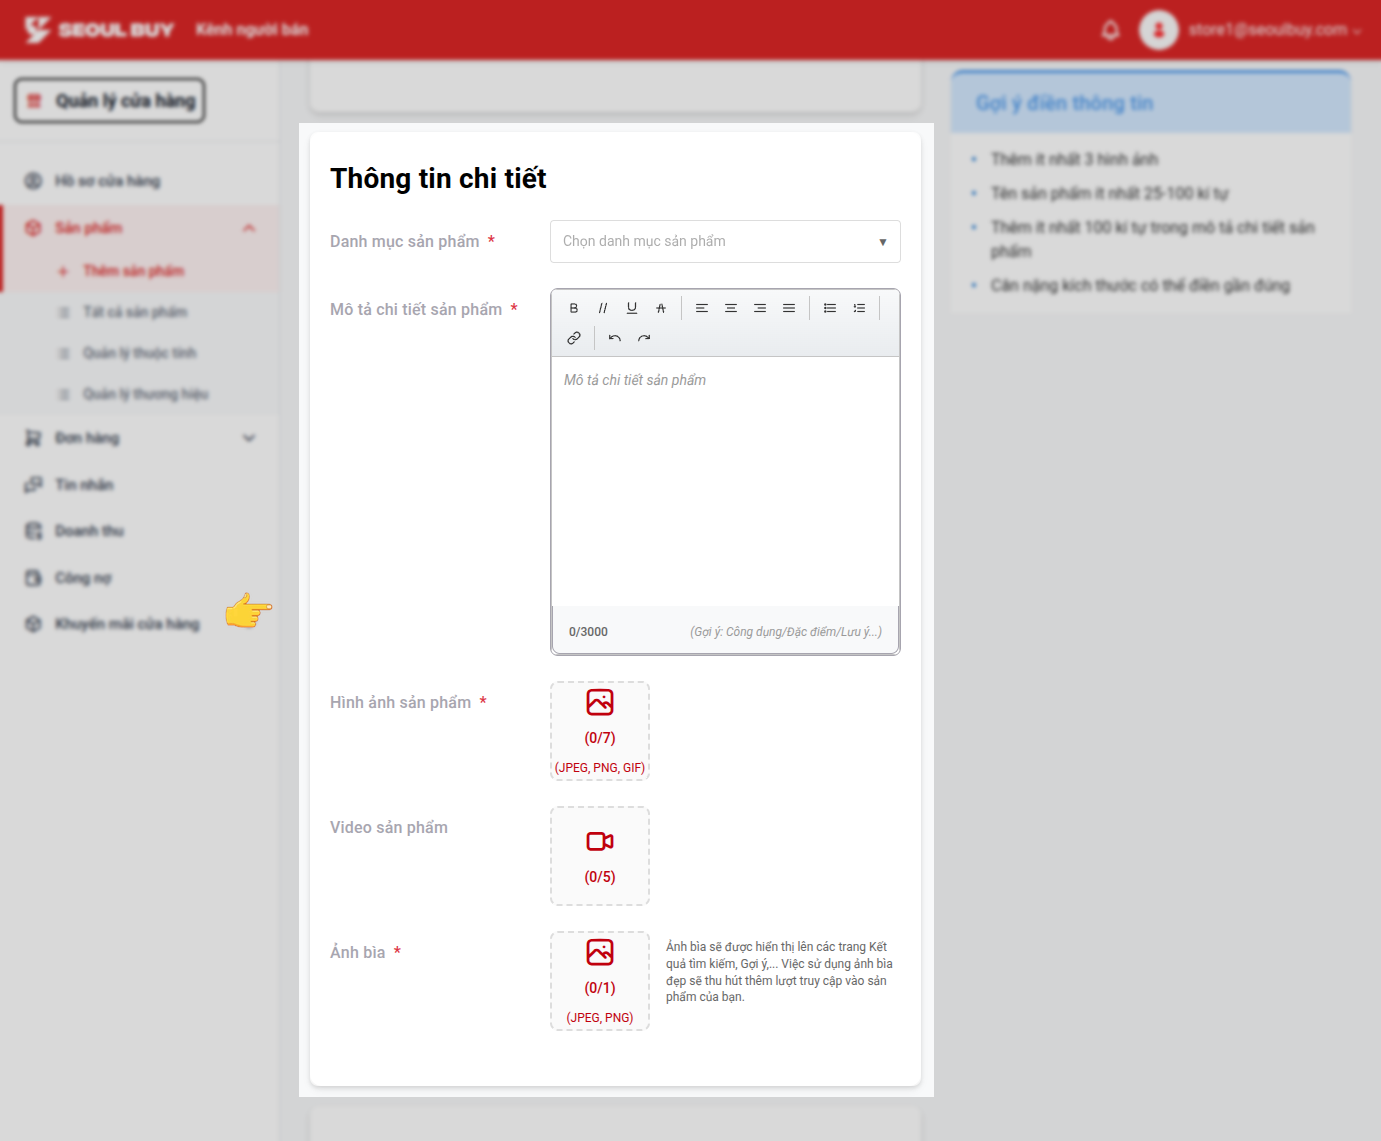
Task: Open 'Tất cả sản phẩm' in sidebar
Action: (135, 312)
